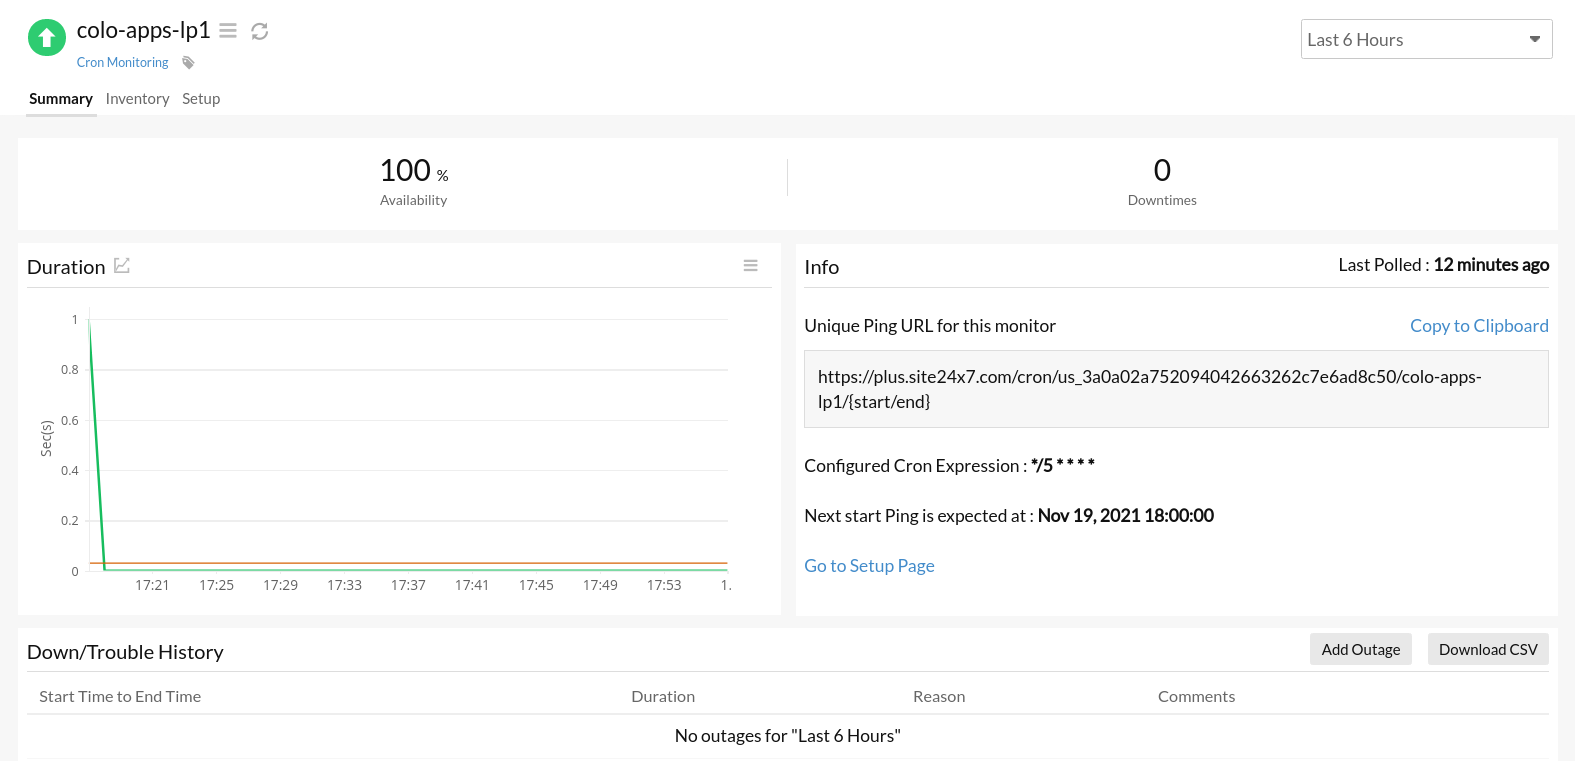Open the Duration chart expand icon
Screen dimensions: 1575x761
point(122,265)
